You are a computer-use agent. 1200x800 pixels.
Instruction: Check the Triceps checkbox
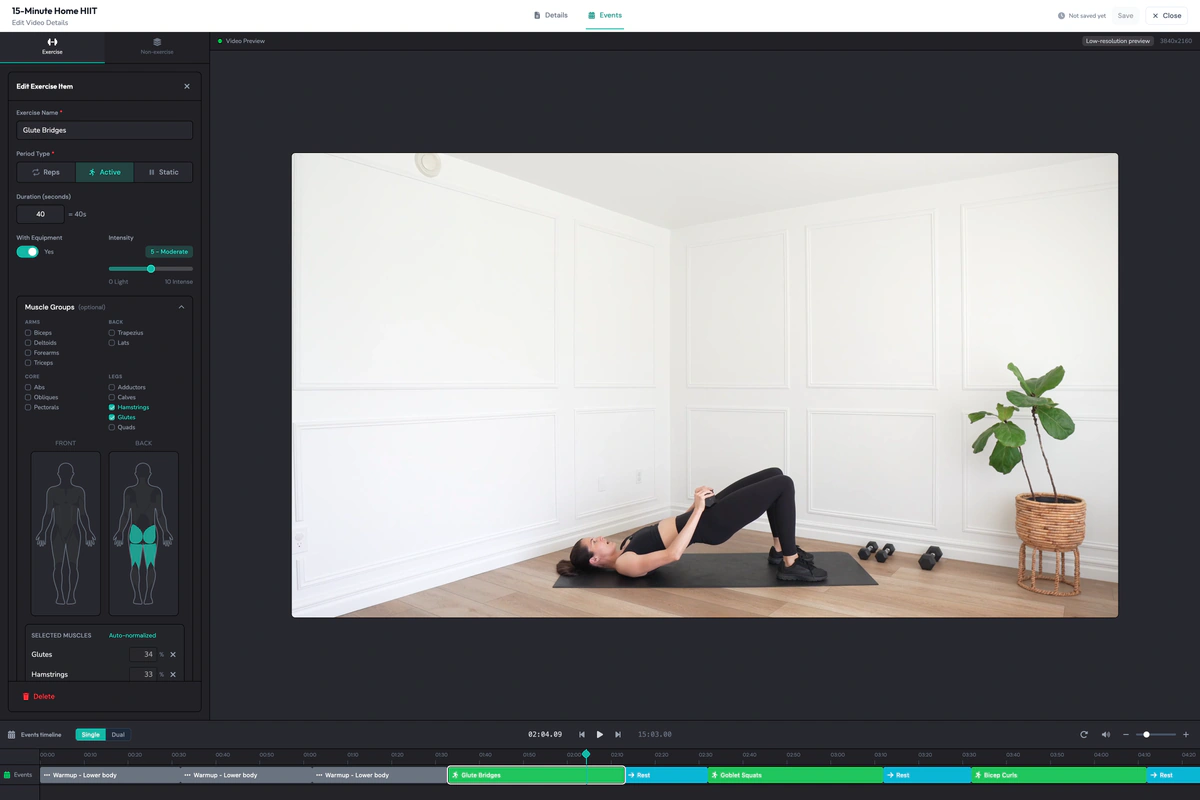[28, 363]
